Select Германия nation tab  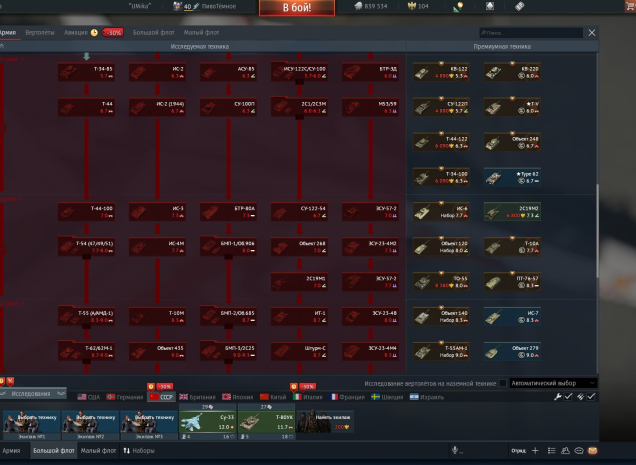(x=125, y=397)
